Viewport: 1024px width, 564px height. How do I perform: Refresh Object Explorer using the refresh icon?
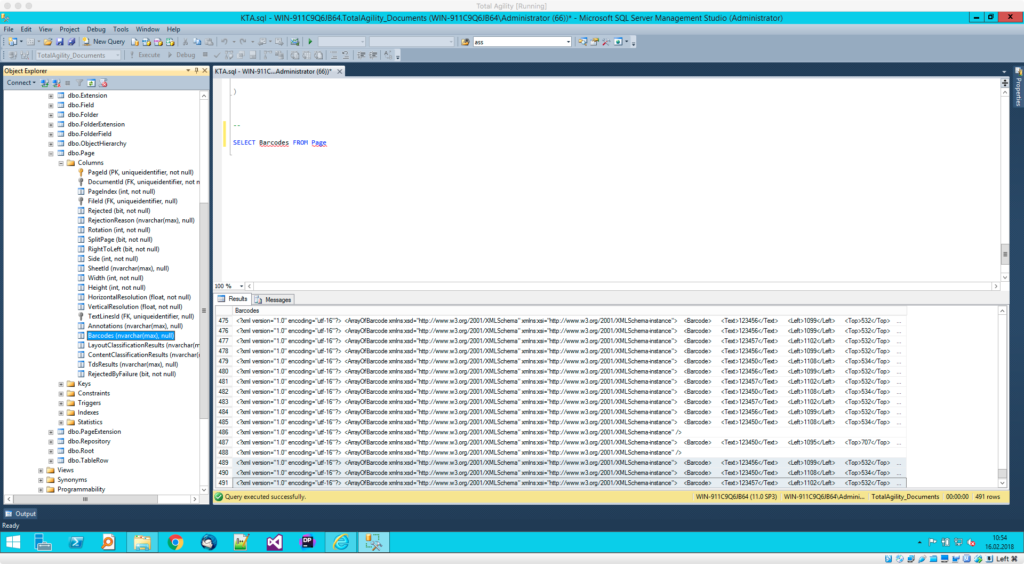[x=91, y=82]
